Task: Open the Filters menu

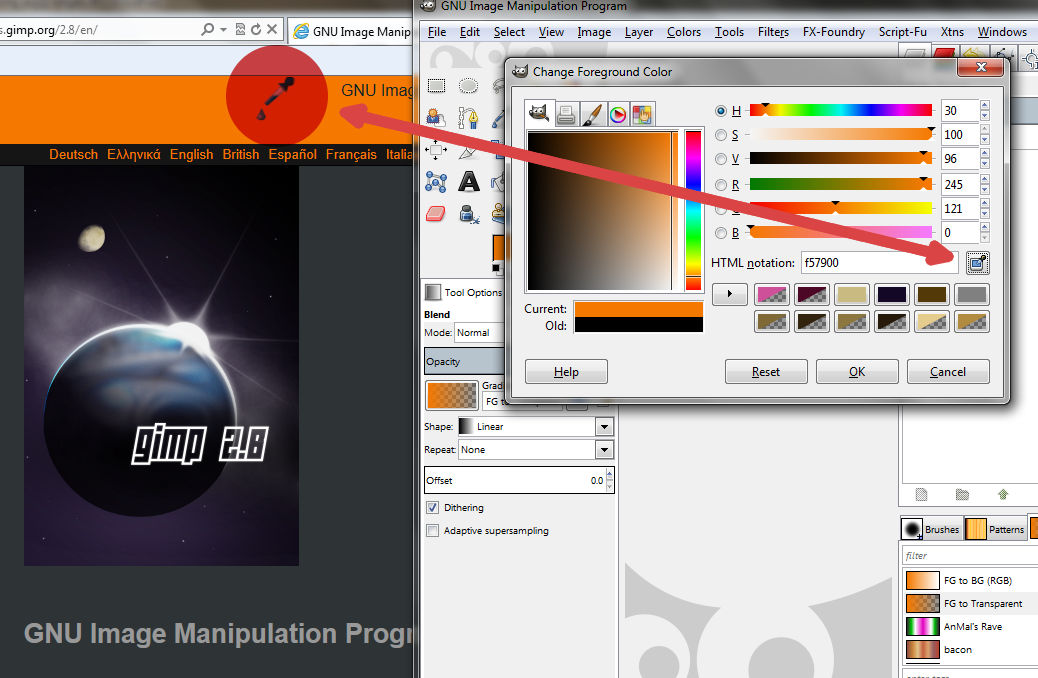Action: [773, 32]
